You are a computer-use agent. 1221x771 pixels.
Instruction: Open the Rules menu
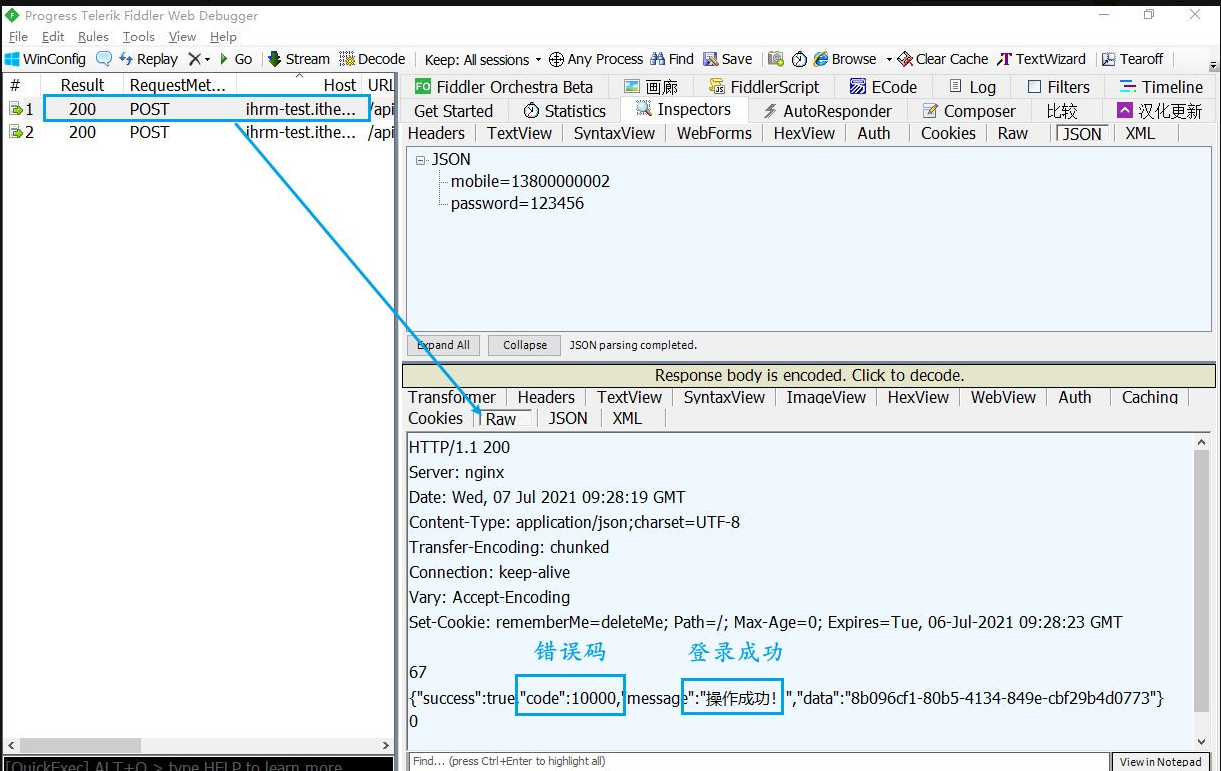tap(93, 37)
